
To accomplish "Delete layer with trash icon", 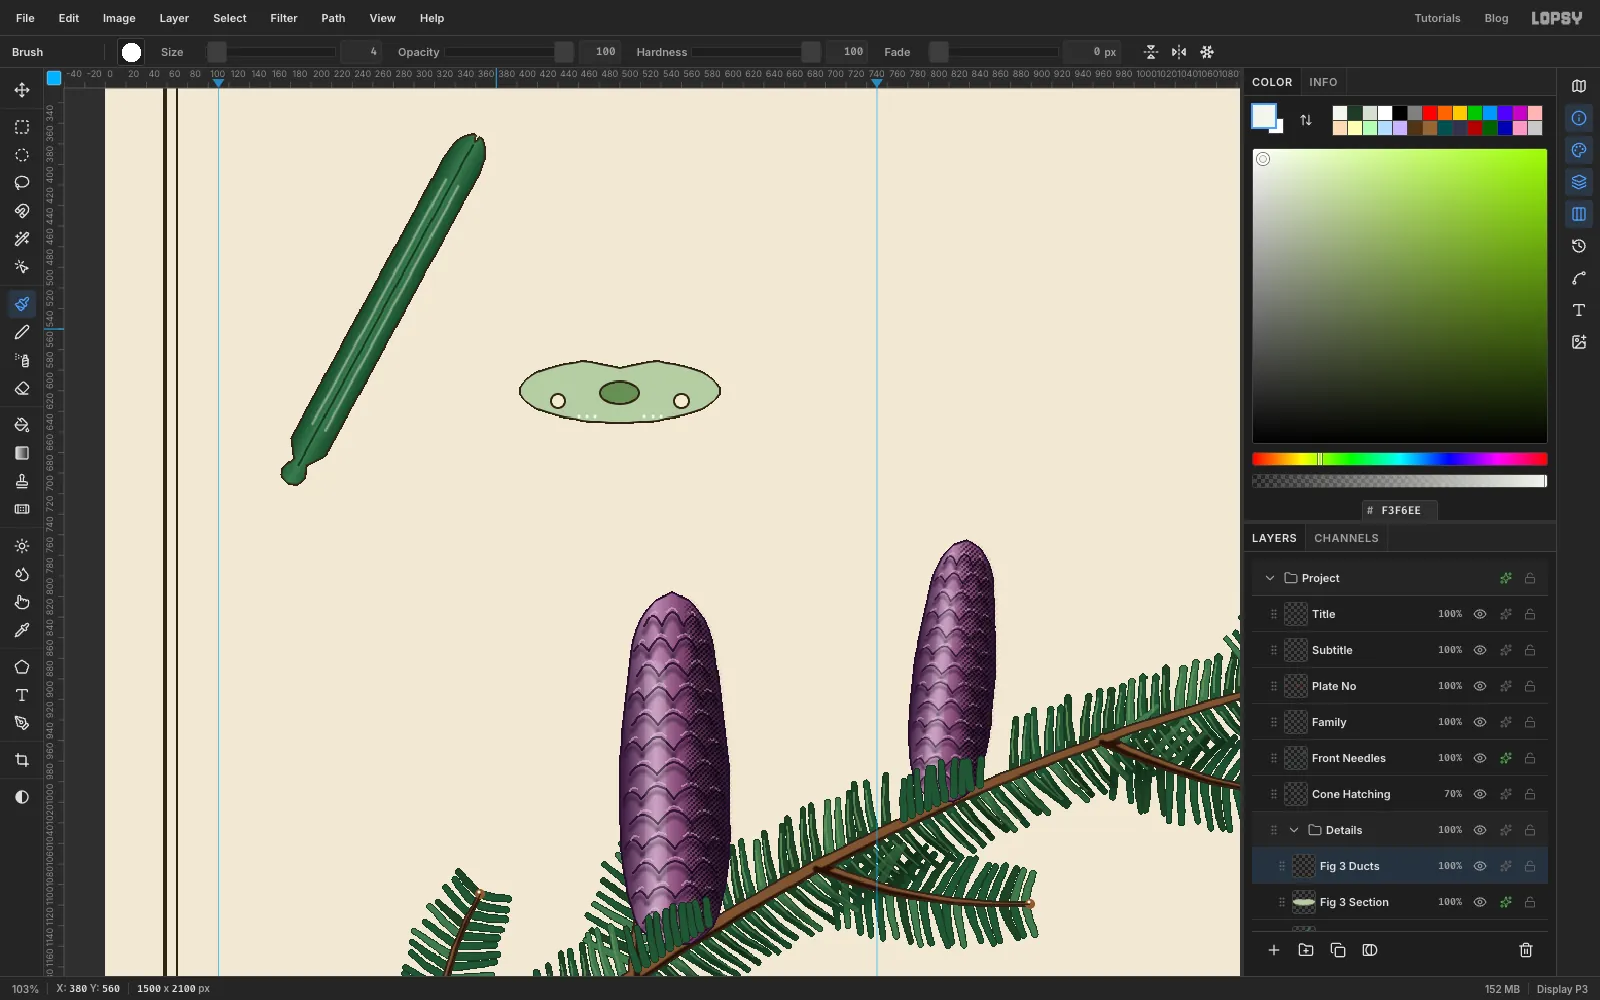I will [1526, 950].
